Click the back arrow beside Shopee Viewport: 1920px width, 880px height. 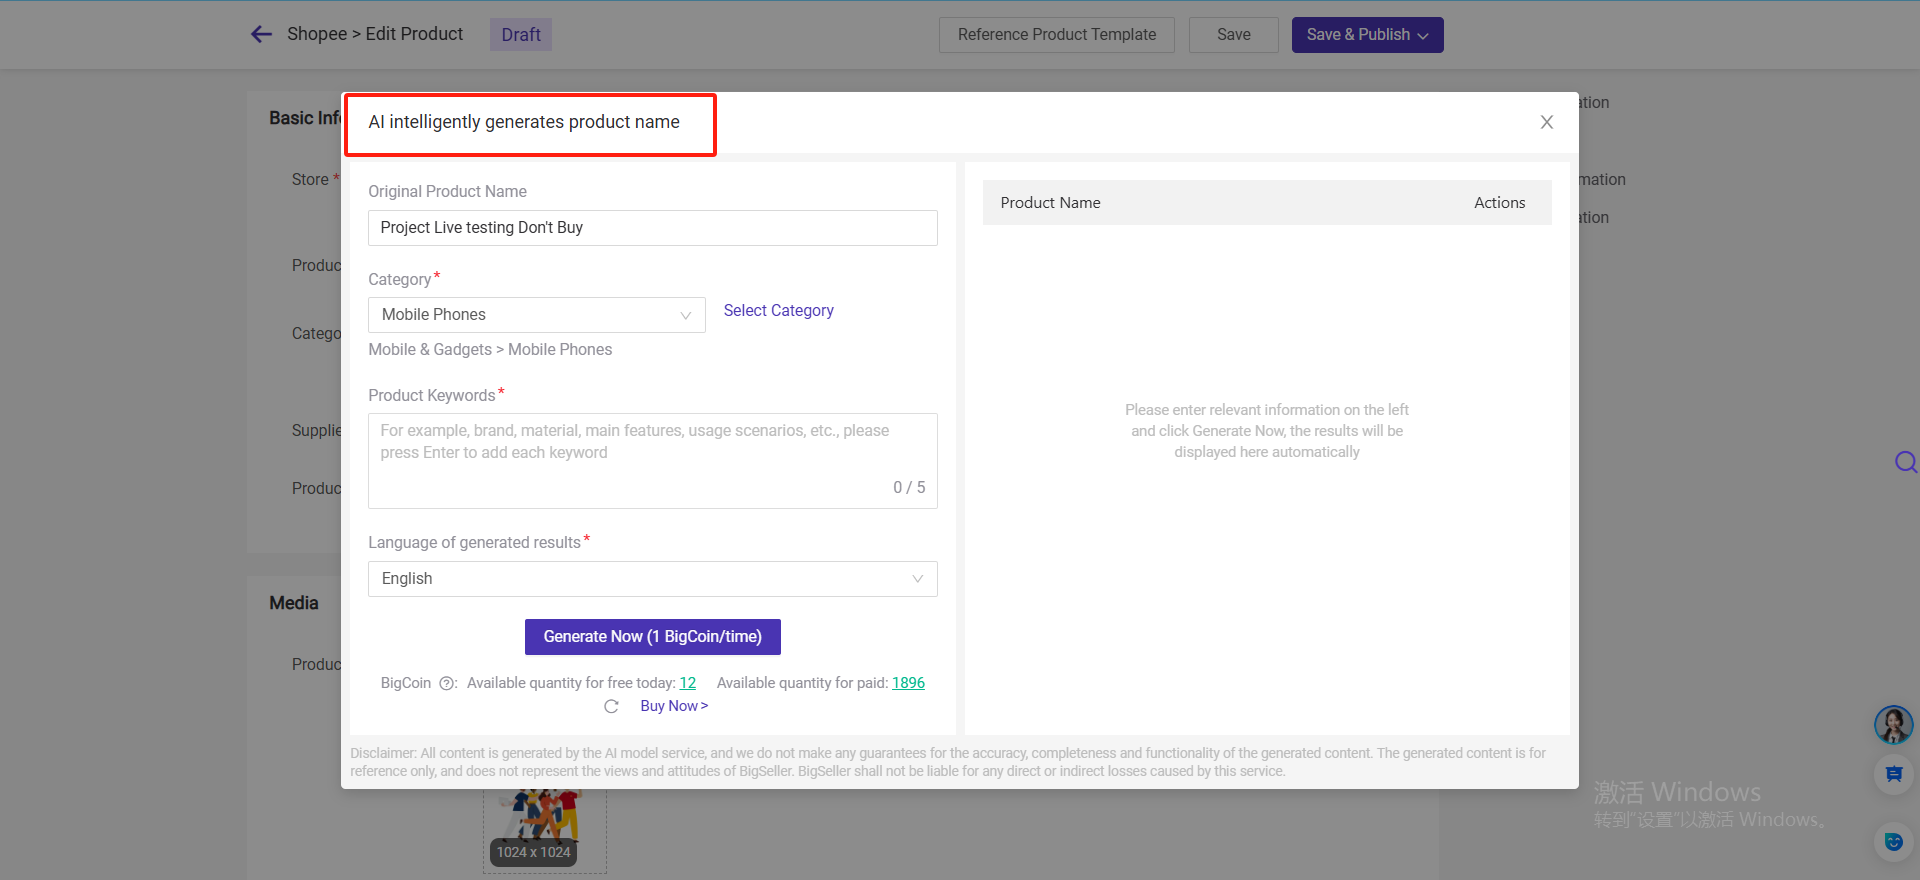tap(261, 35)
